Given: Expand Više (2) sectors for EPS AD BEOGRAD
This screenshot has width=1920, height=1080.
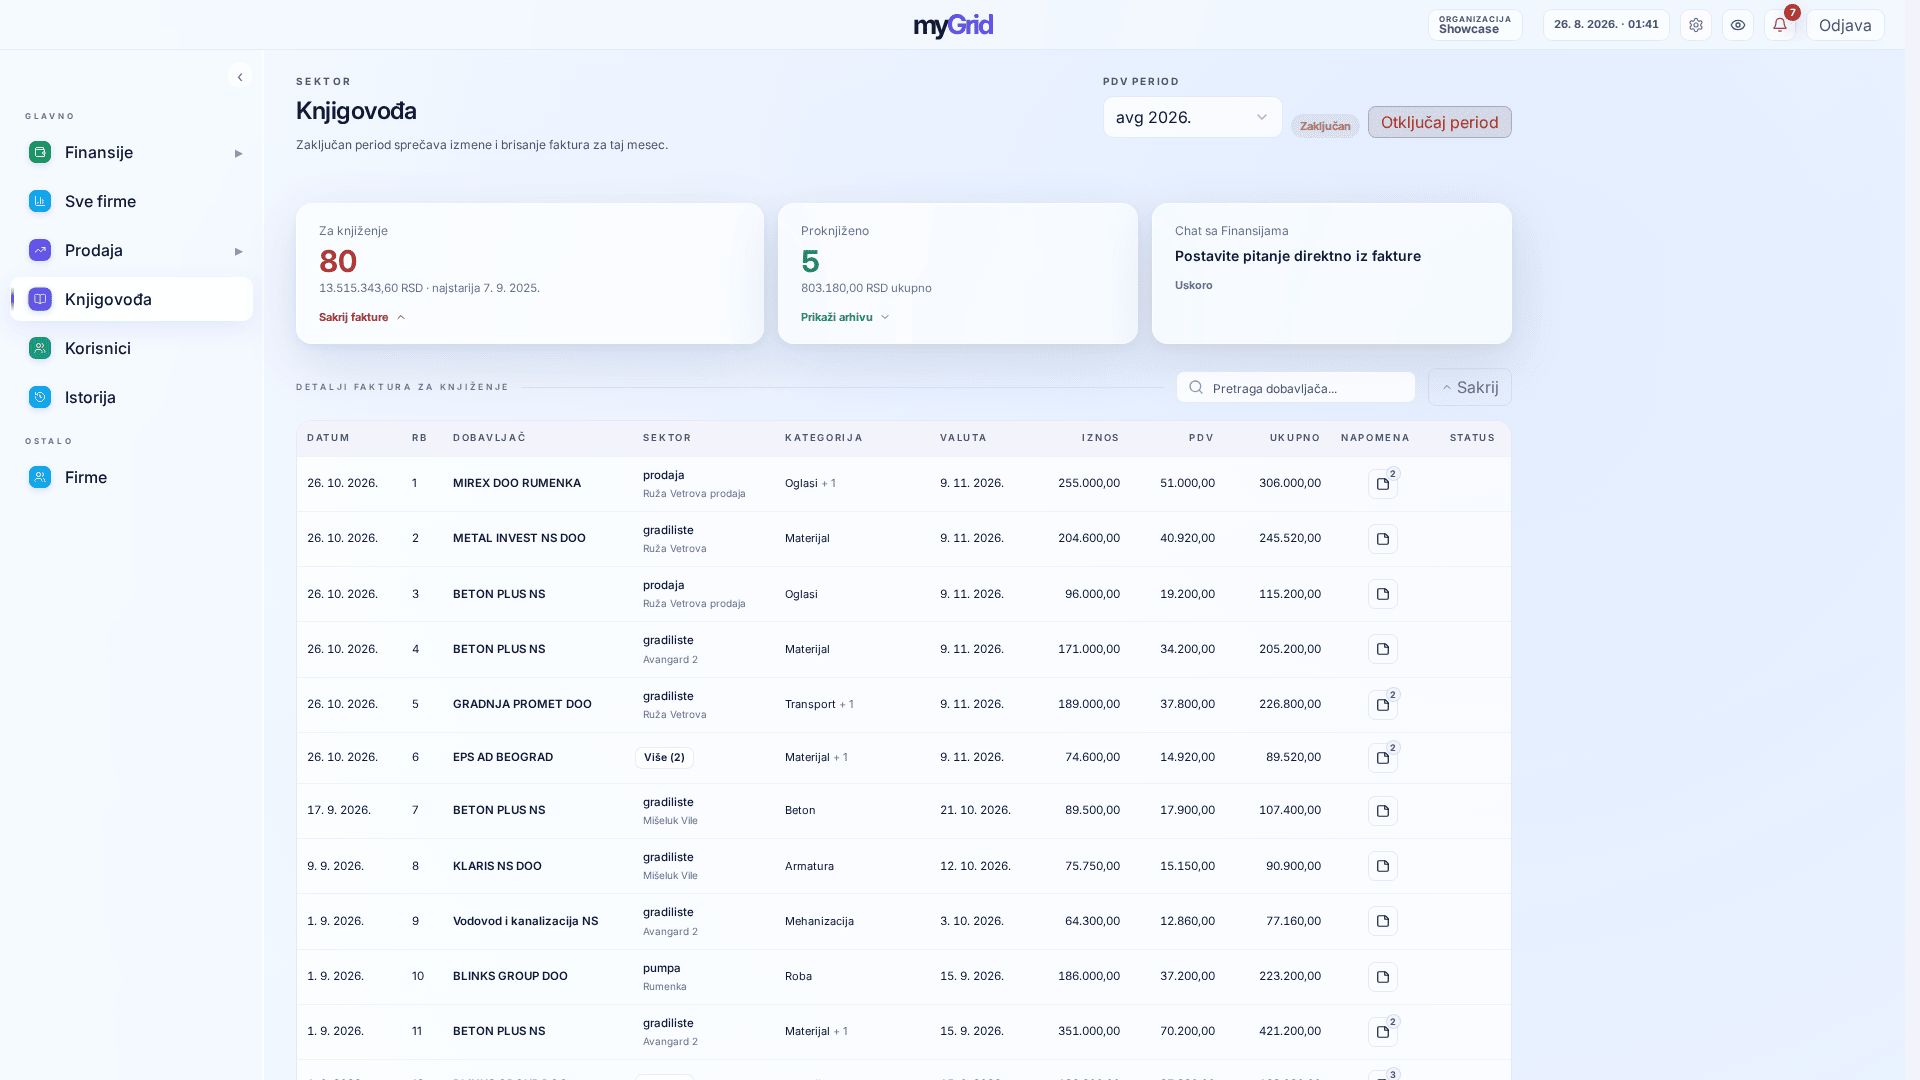Looking at the screenshot, I should [x=664, y=757].
